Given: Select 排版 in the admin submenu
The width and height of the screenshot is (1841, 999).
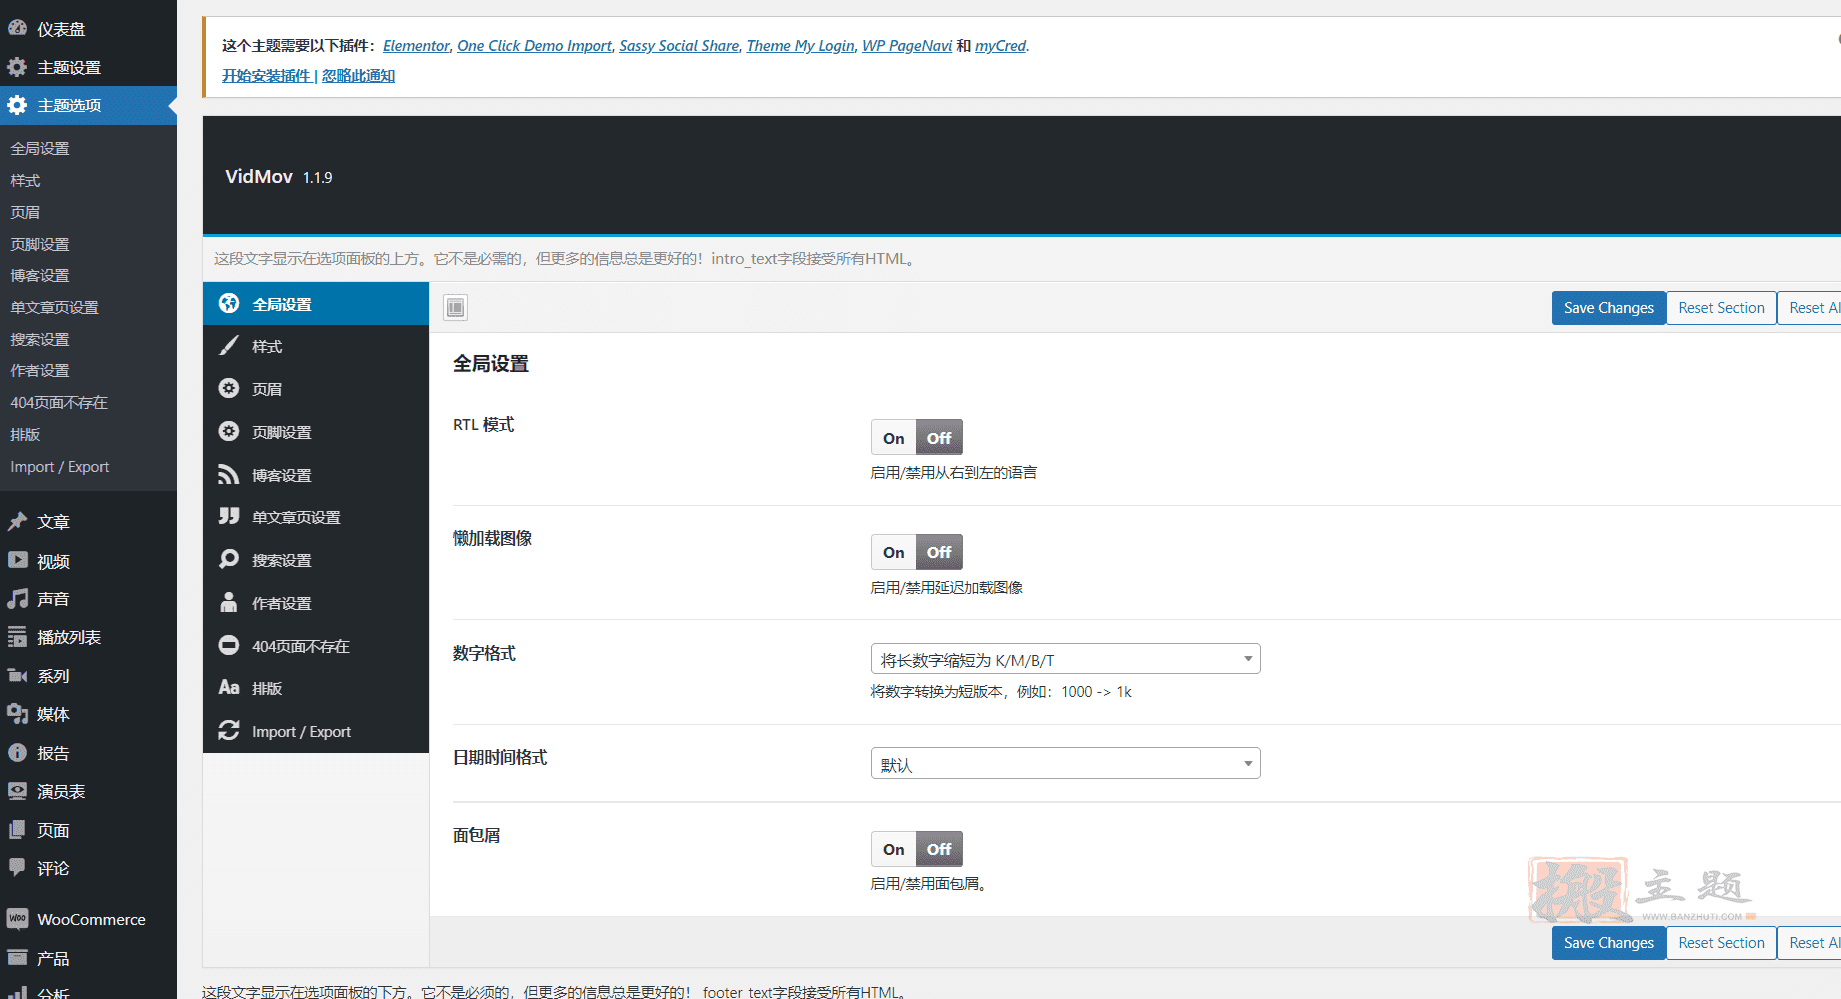Looking at the screenshot, I should (25, 434).
